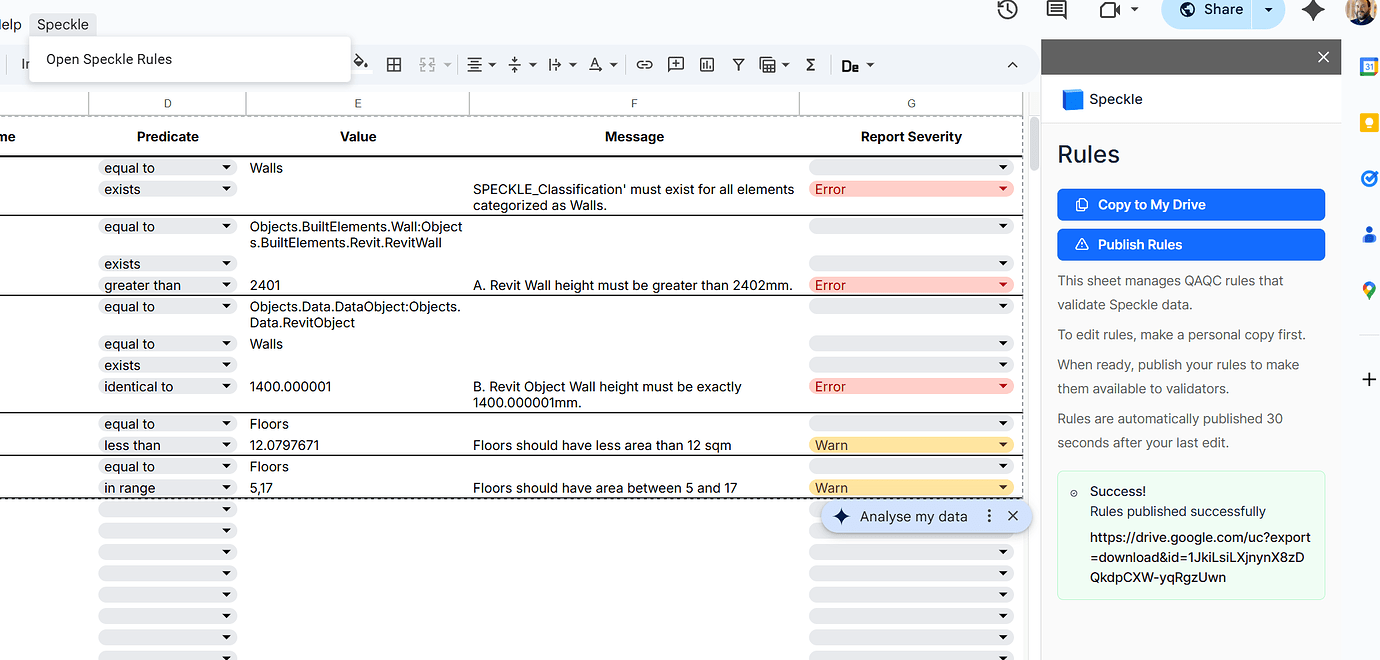1380x660 pixels.
Task: Close the Speckle sidebar
Action: [1323, 57]
